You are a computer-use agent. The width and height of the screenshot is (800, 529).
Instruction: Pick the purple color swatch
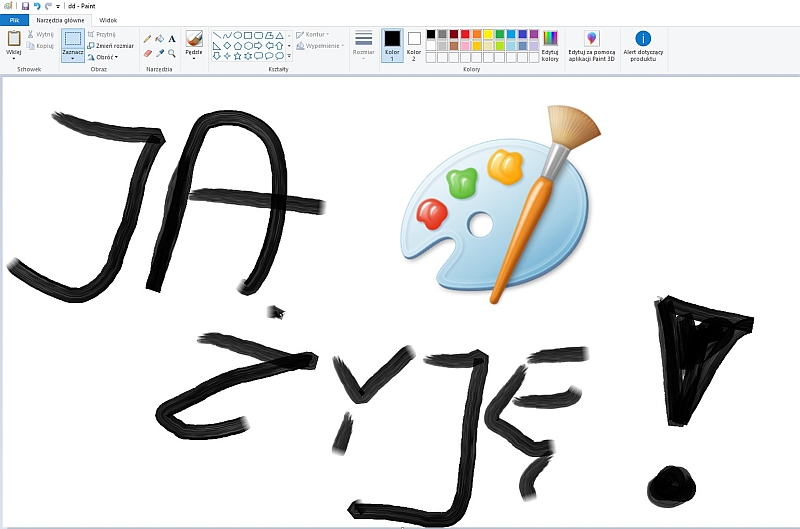coord(534,34)
